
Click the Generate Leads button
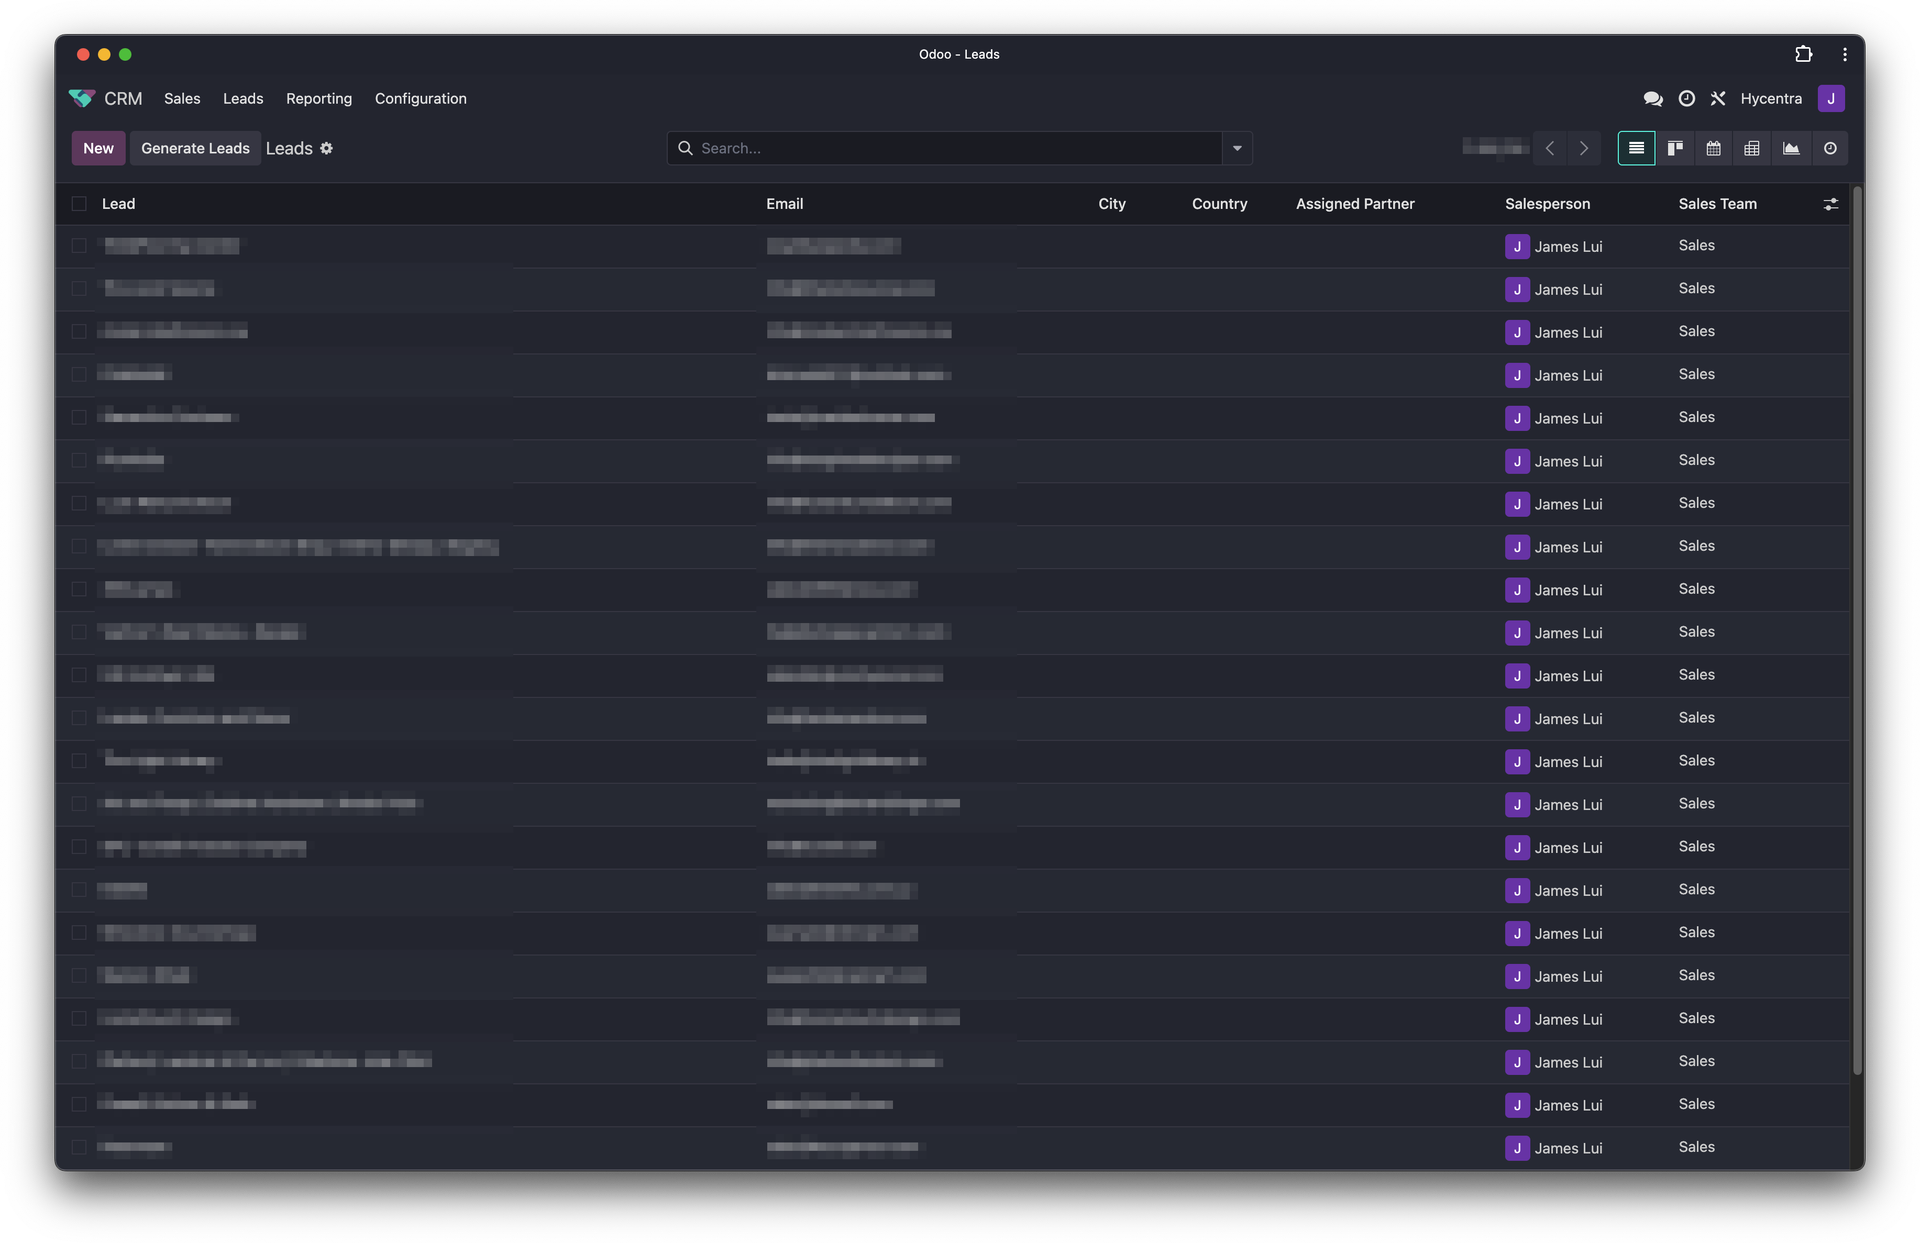(195, 148)
